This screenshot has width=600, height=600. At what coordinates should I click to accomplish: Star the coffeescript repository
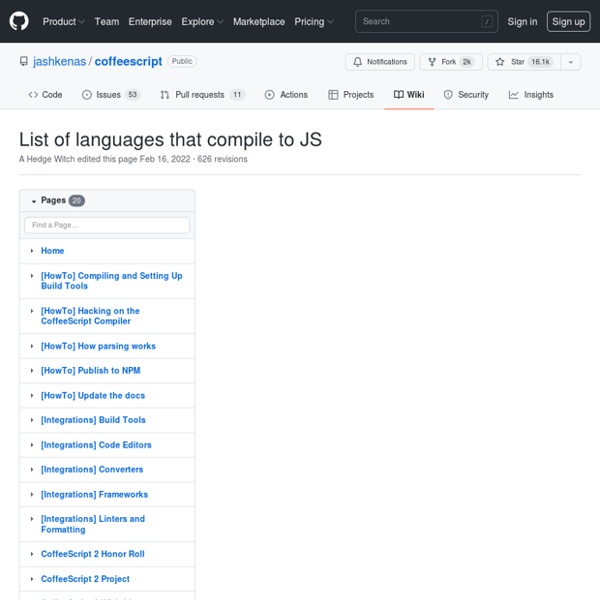click(x=524, y=62)
